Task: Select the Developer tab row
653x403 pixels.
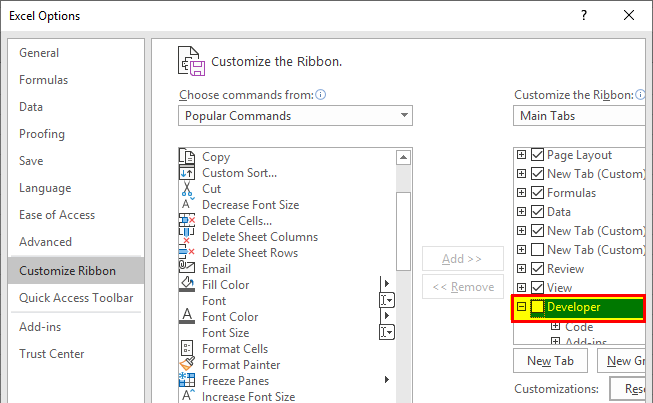Action: (x=578, y=308)
